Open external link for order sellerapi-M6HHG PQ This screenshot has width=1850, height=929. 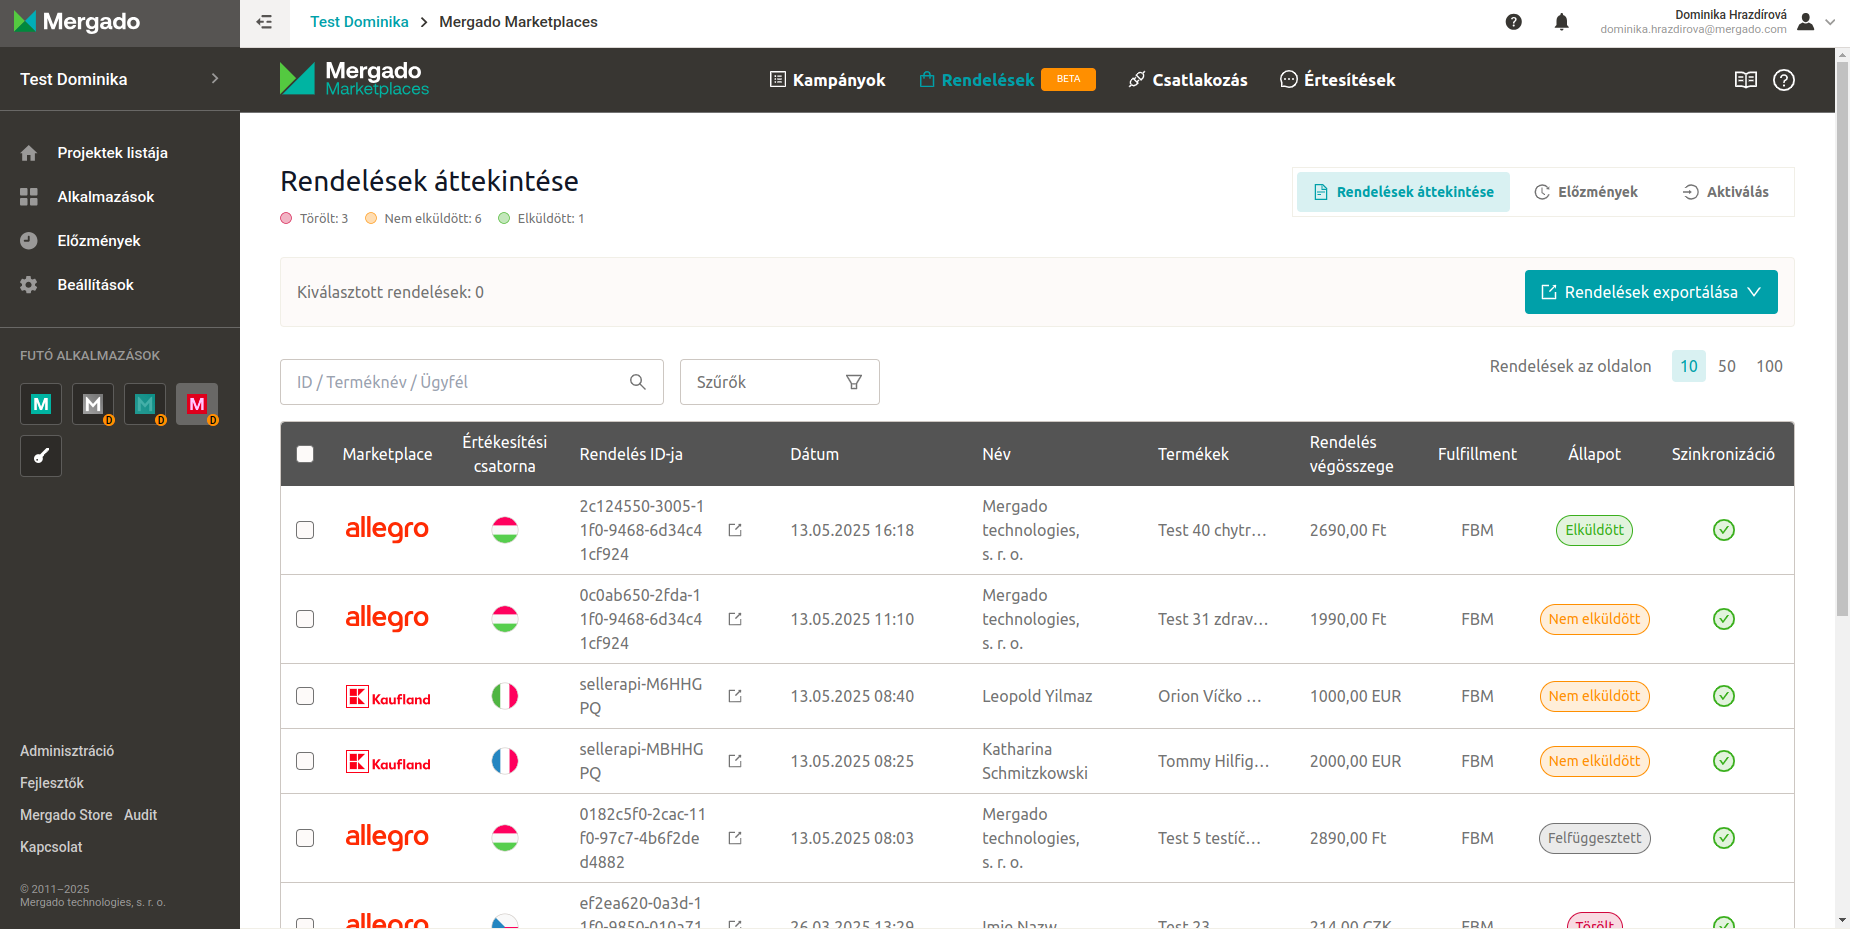point(735,696)
